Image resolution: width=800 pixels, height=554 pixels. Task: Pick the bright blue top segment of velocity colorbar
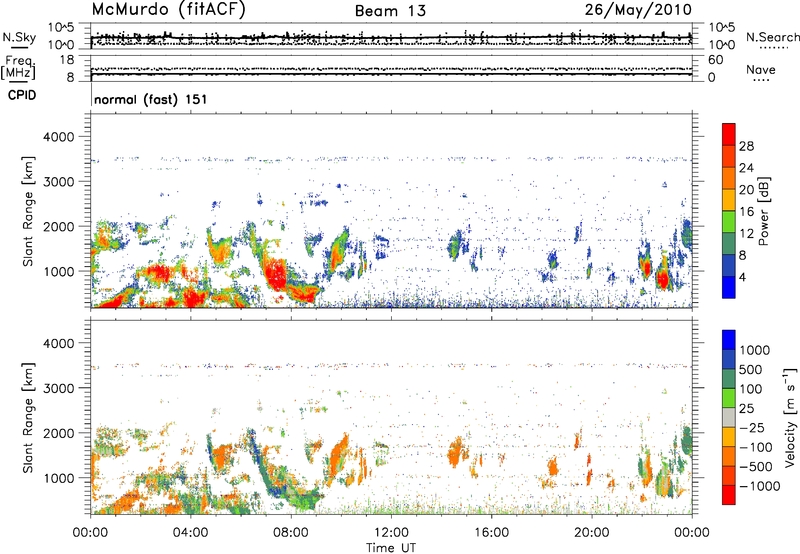729,340
